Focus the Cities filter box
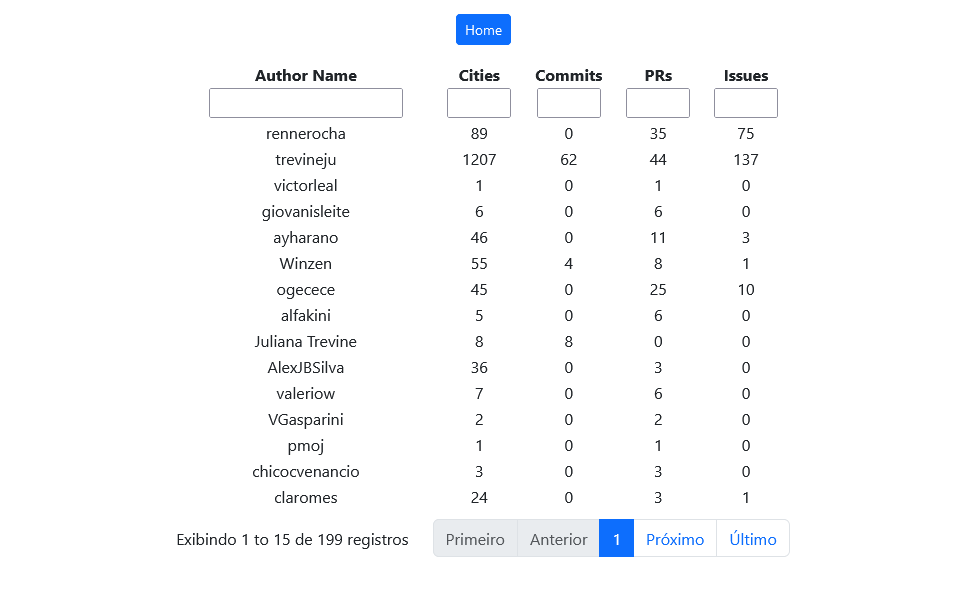The width and height of the screenshot is (971, 598). tap(478, 102)
